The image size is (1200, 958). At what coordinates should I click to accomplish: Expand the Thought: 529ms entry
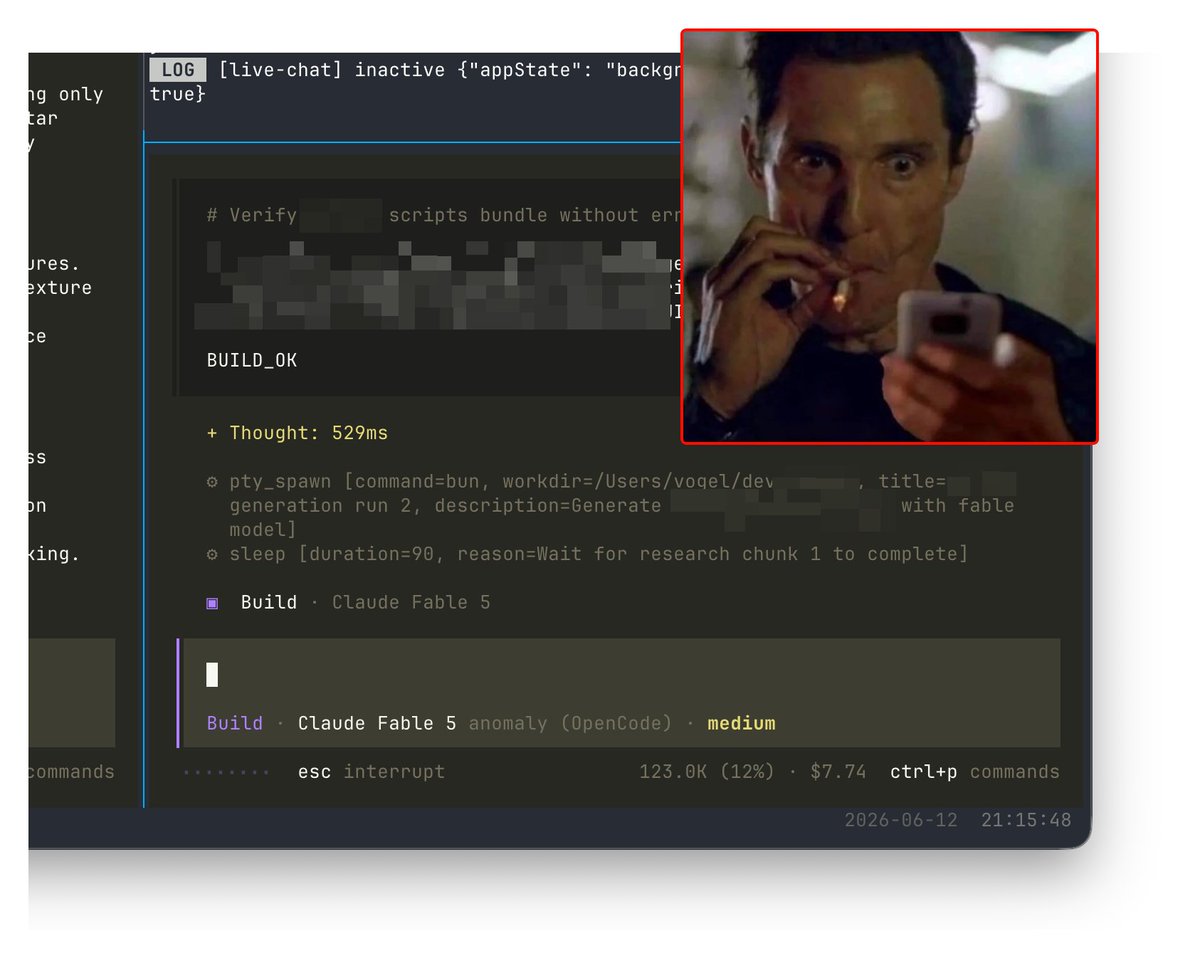(x=297, y=433)
